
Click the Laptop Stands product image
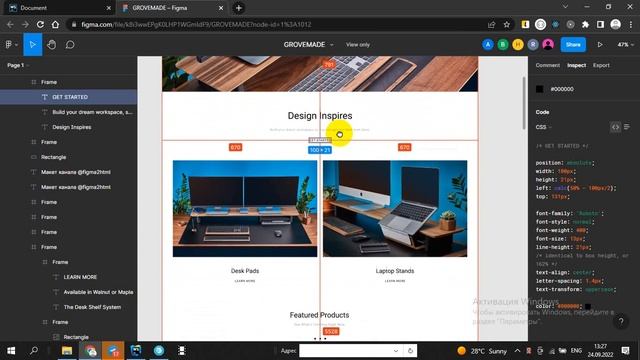tap(395, 209)
